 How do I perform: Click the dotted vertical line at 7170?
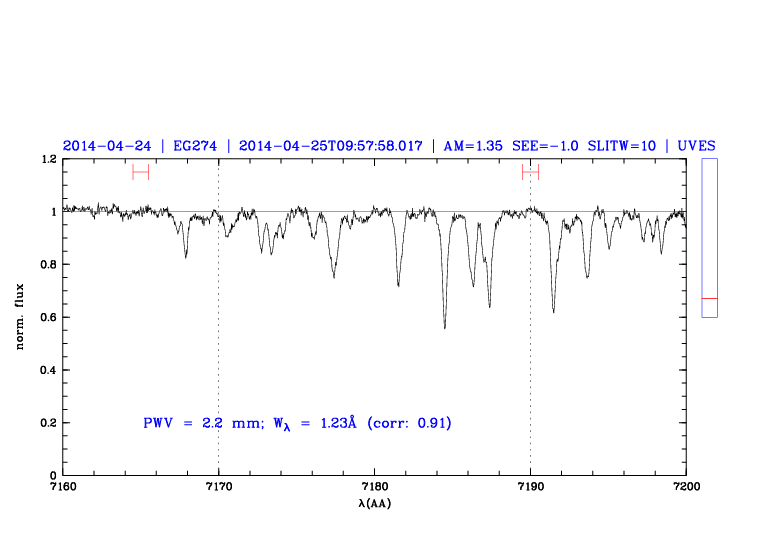[219, 380]
